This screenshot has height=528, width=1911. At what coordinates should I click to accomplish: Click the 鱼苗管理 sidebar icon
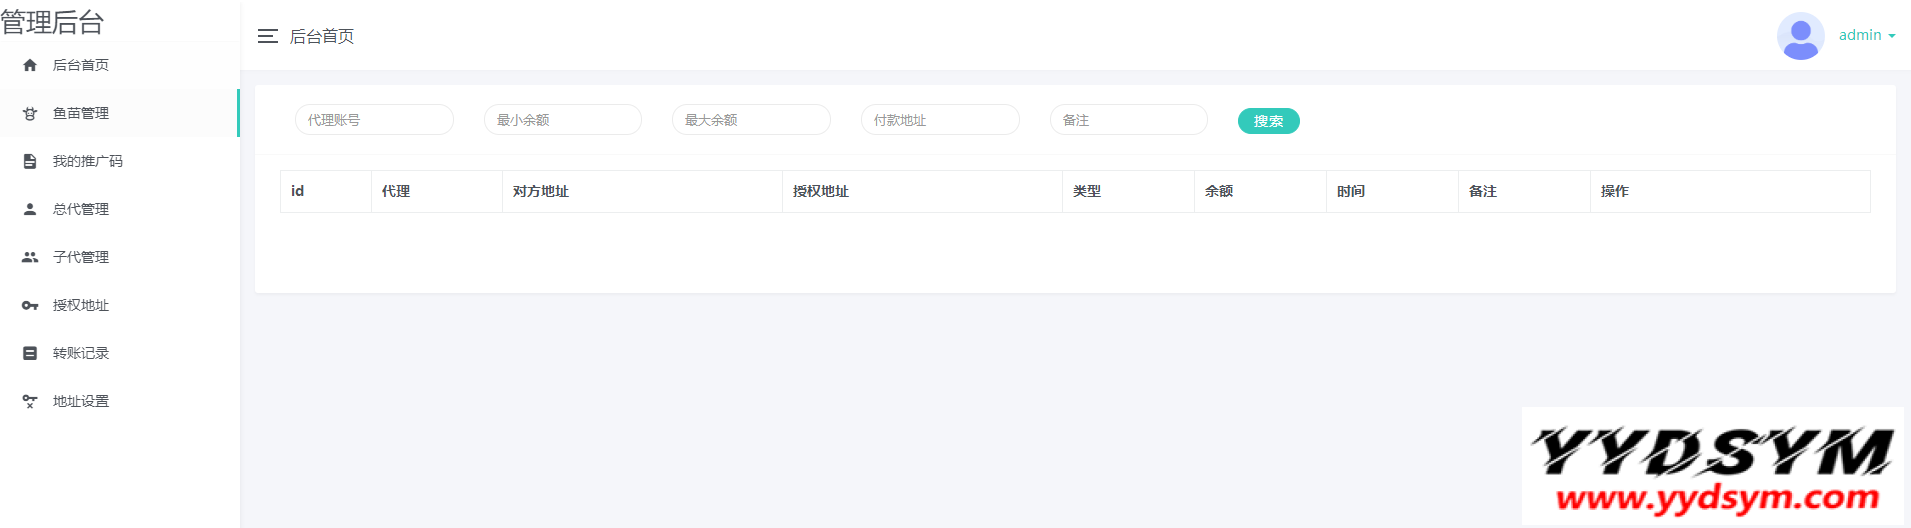[x=30, y=113]
